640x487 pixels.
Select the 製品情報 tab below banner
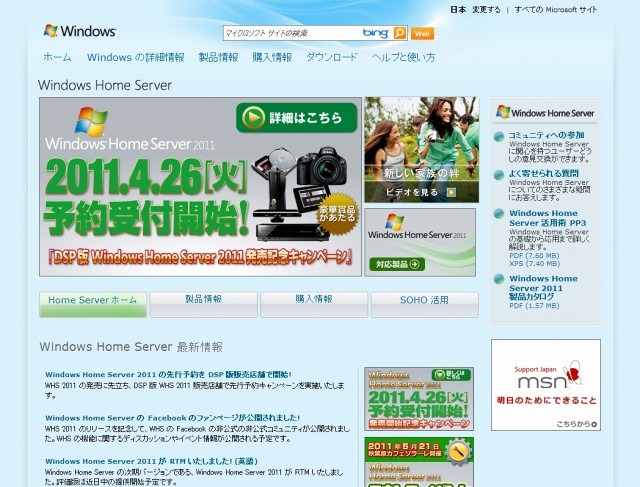point(203,305)
